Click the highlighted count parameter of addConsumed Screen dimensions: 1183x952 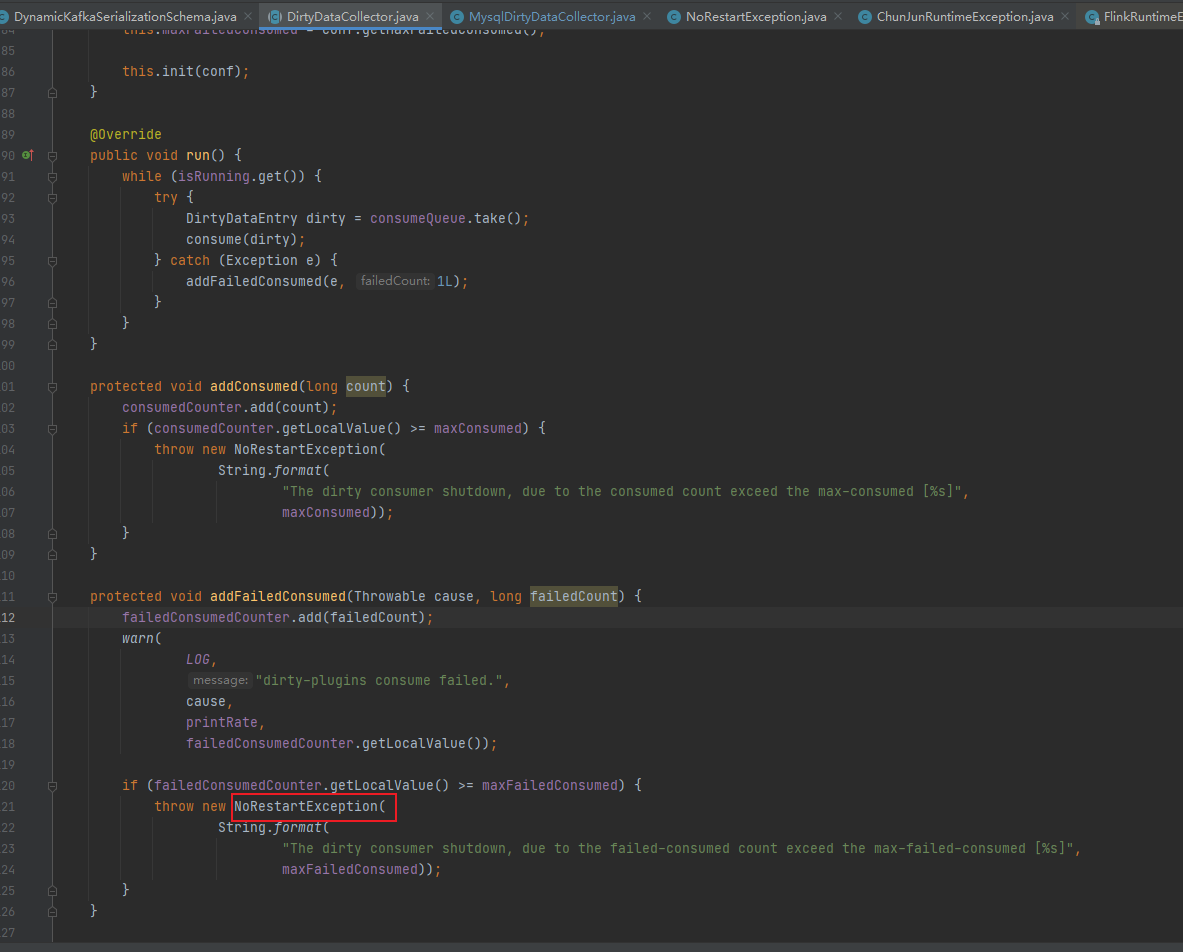pos(366,386)
